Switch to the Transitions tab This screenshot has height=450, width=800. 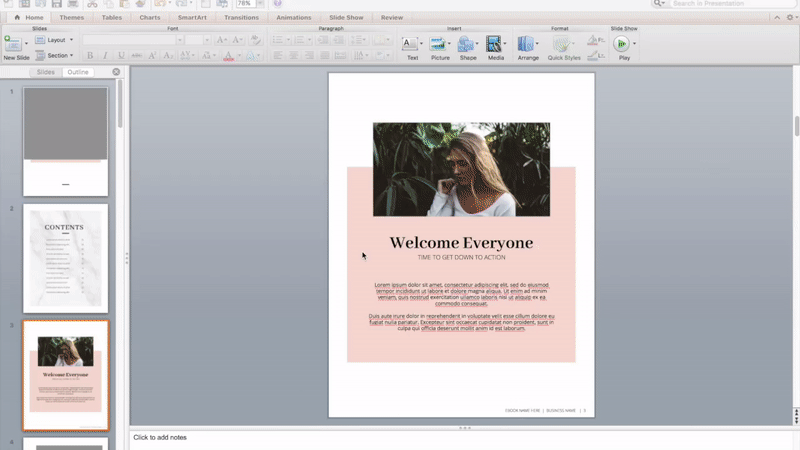click(x=241, y=17)
